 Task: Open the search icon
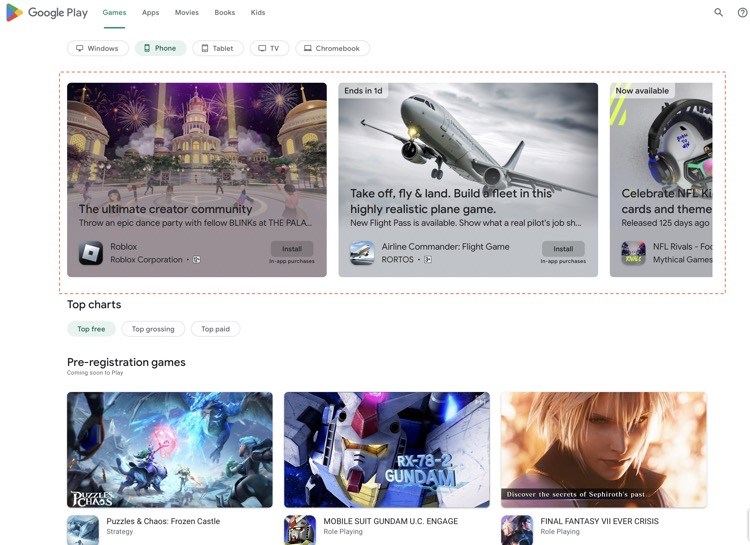pos(718,12)
